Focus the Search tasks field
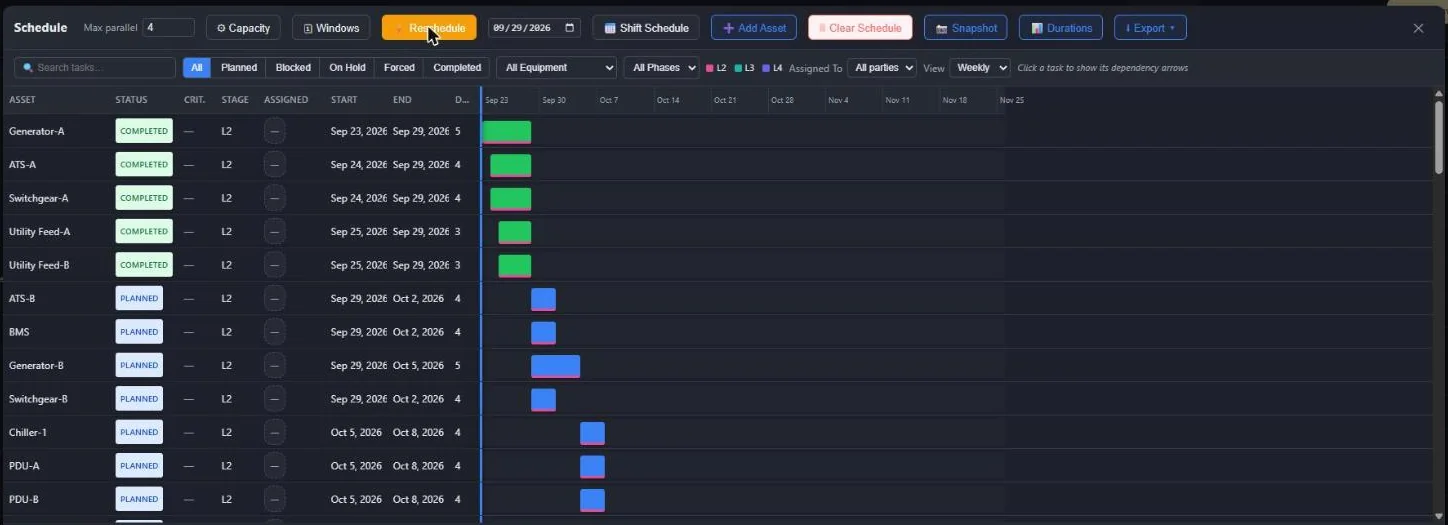Image resolution: width=1448 pixels, height=525 pixels. [95, 68]
